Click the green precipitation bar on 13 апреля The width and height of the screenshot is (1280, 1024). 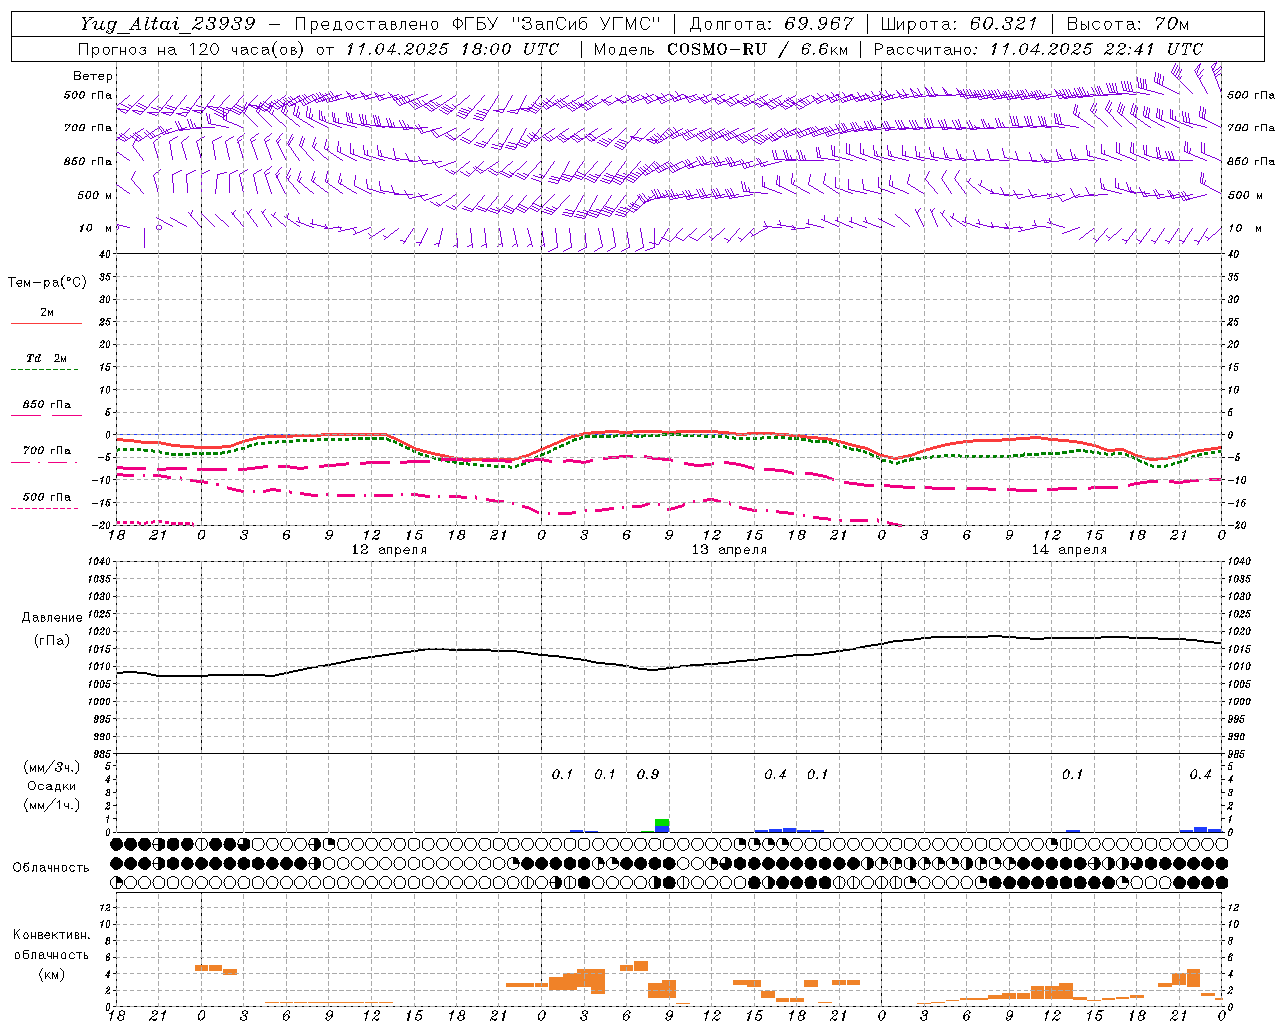tap(662, 823)
